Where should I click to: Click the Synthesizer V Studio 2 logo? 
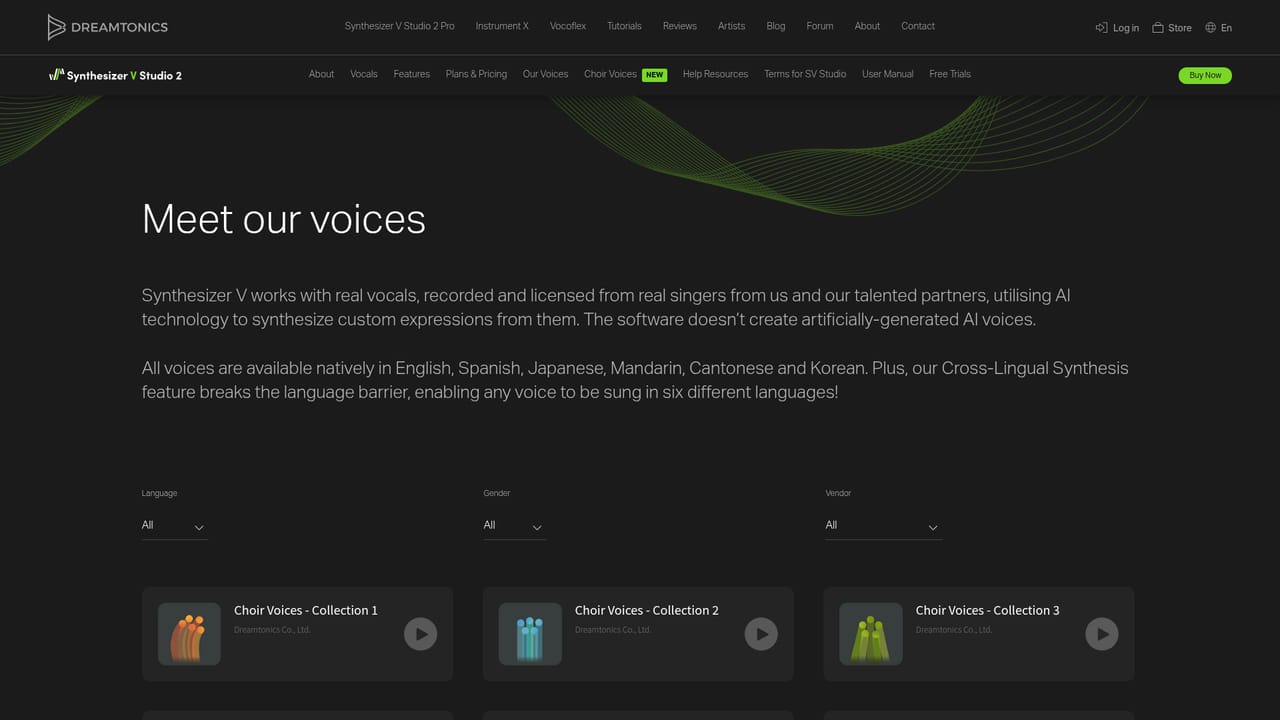(x=115, y=75)
